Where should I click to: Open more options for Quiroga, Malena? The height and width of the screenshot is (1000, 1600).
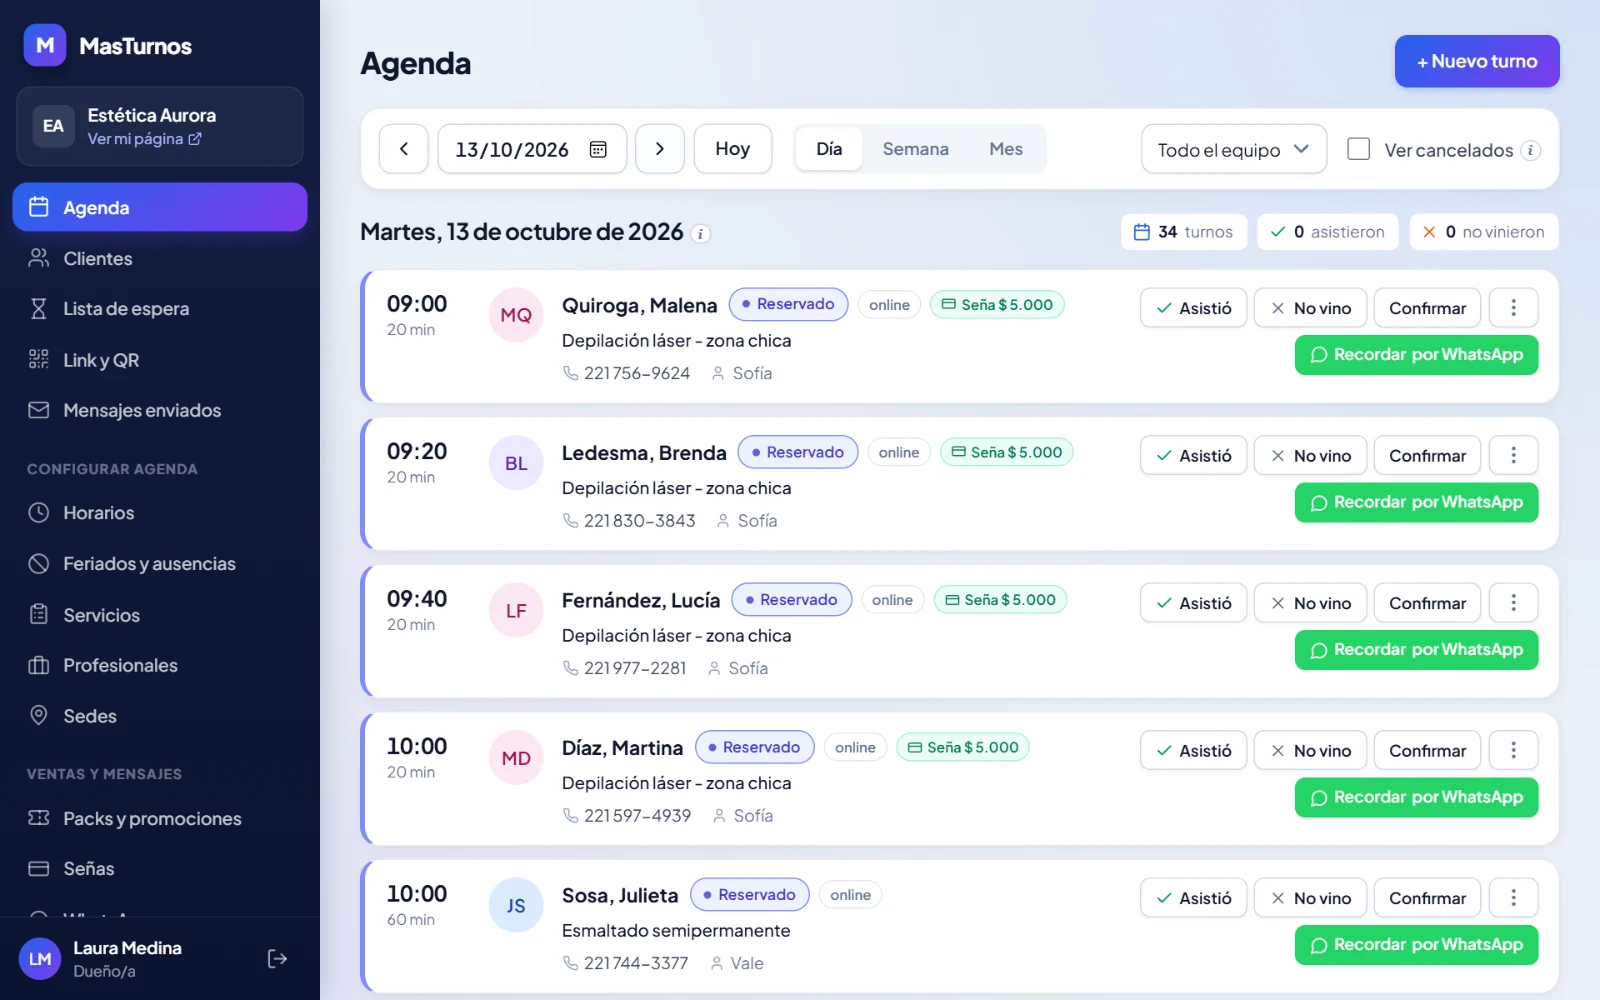click(x=1513, y=308)
